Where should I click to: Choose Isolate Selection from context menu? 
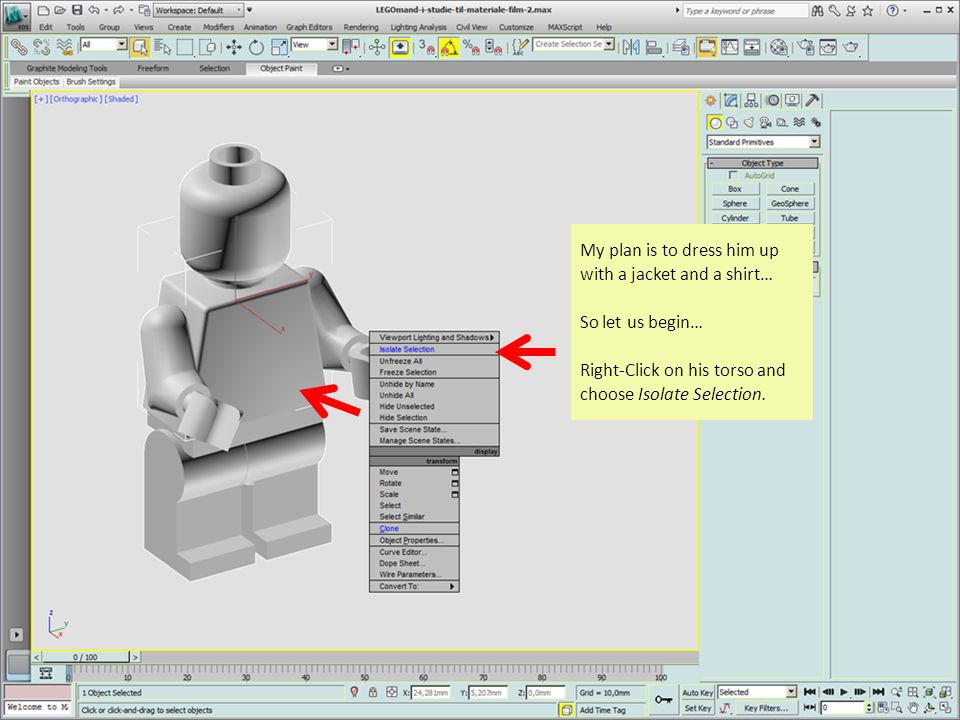coord(434,350)
